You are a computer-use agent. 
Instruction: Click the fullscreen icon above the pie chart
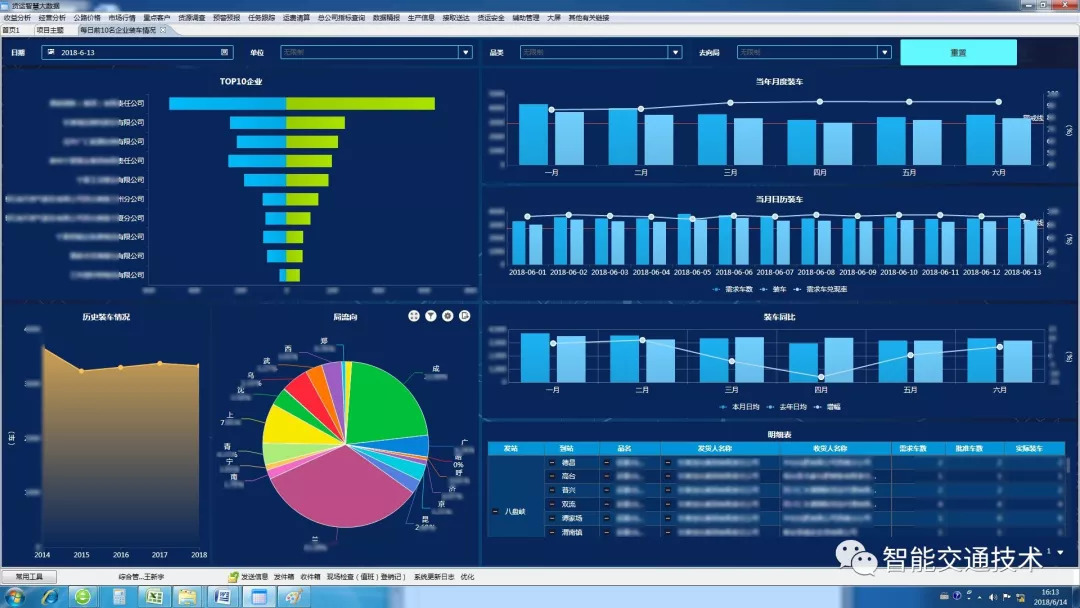coord(413,316)
